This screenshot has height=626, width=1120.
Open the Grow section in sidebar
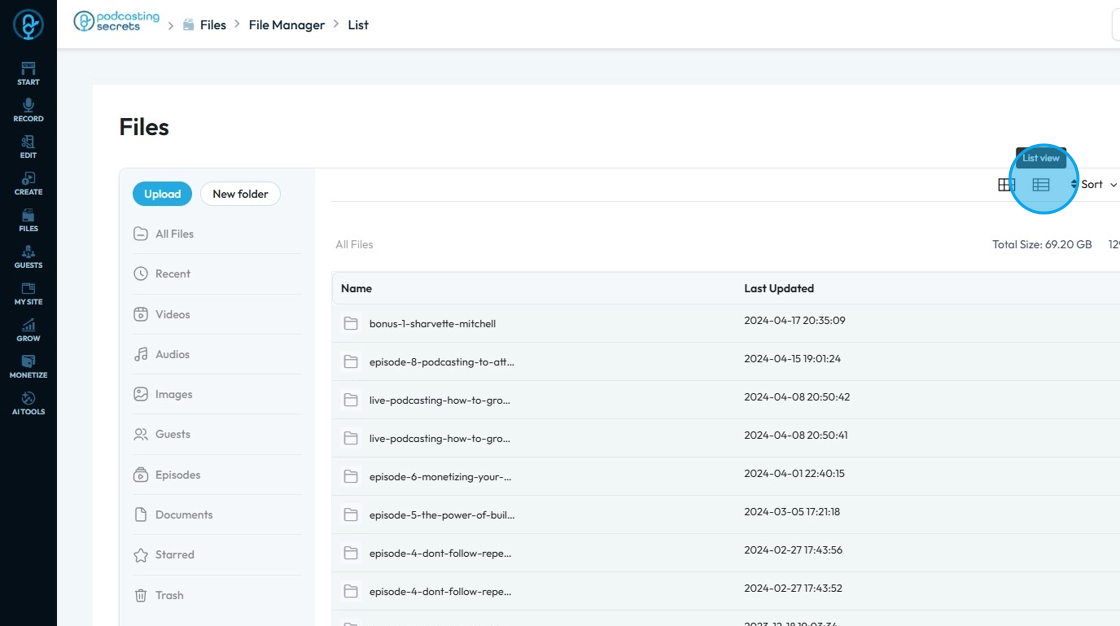(28, 329)
